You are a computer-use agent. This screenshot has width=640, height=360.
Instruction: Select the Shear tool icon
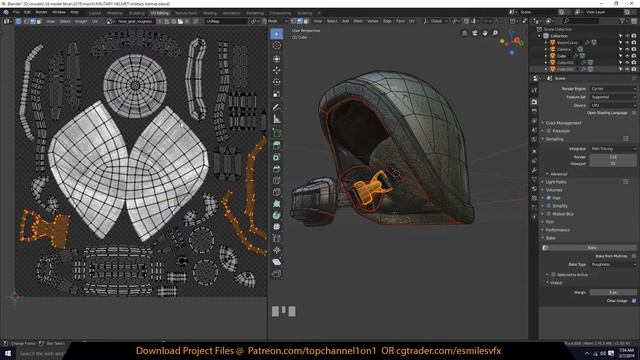tap(277, 262)
